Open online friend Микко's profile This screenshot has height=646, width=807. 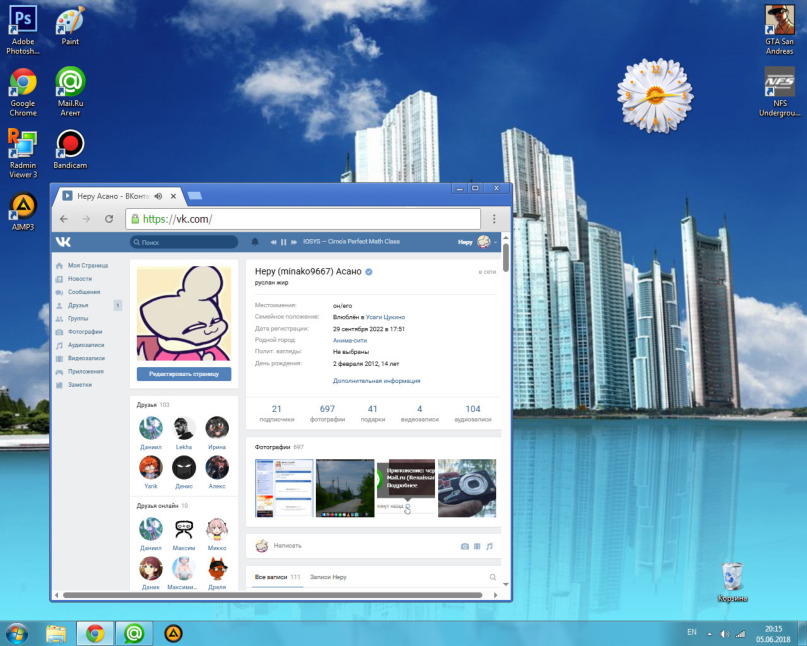pos(217,534)
